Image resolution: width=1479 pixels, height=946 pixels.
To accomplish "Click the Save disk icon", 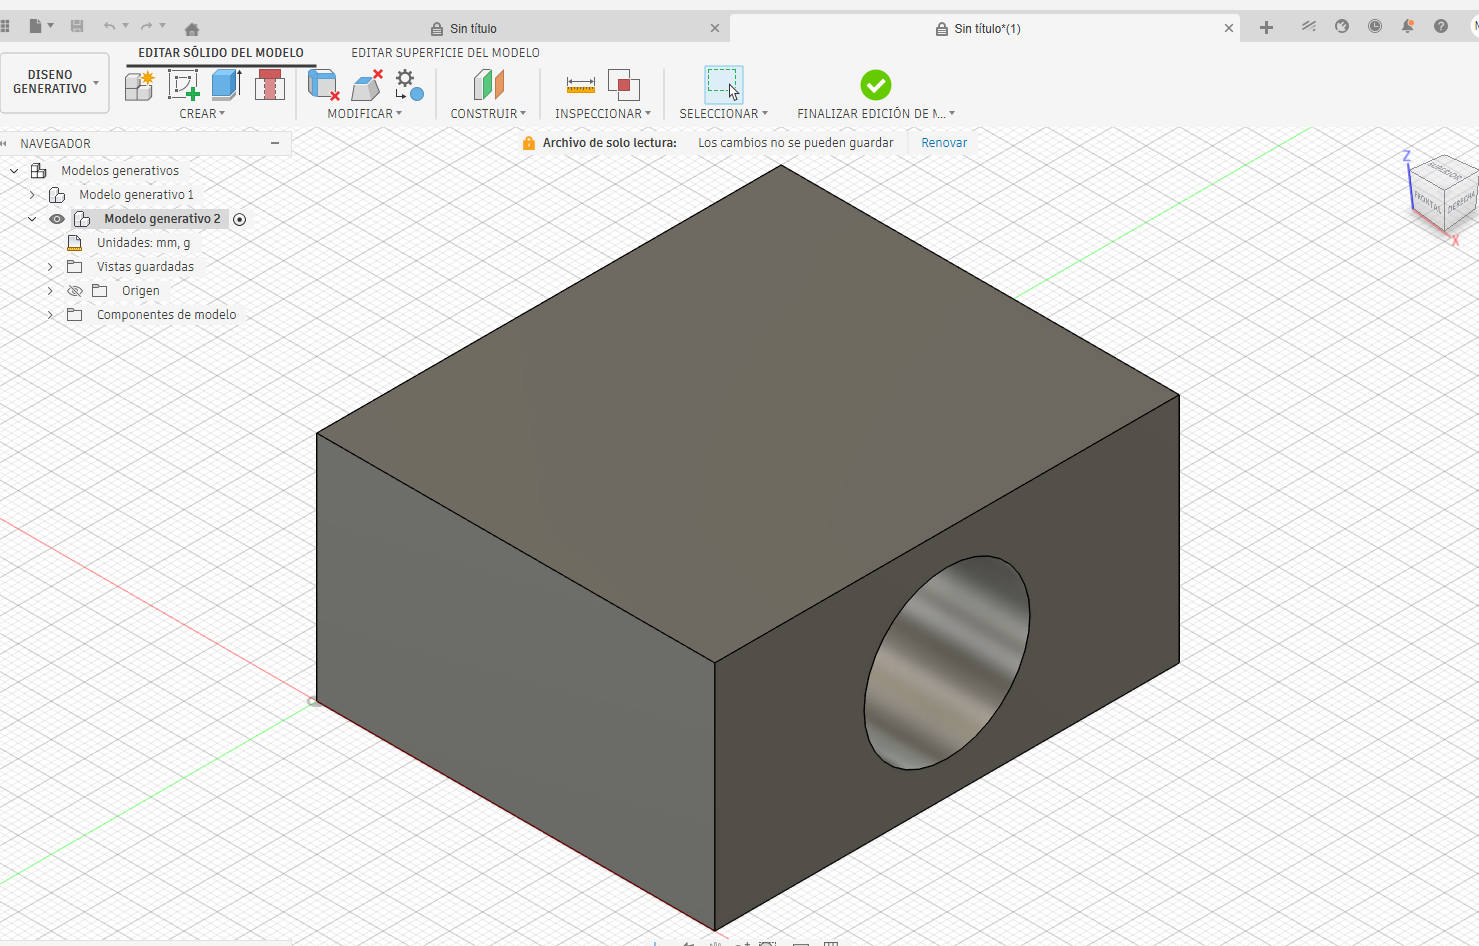I will coord(77,27).
